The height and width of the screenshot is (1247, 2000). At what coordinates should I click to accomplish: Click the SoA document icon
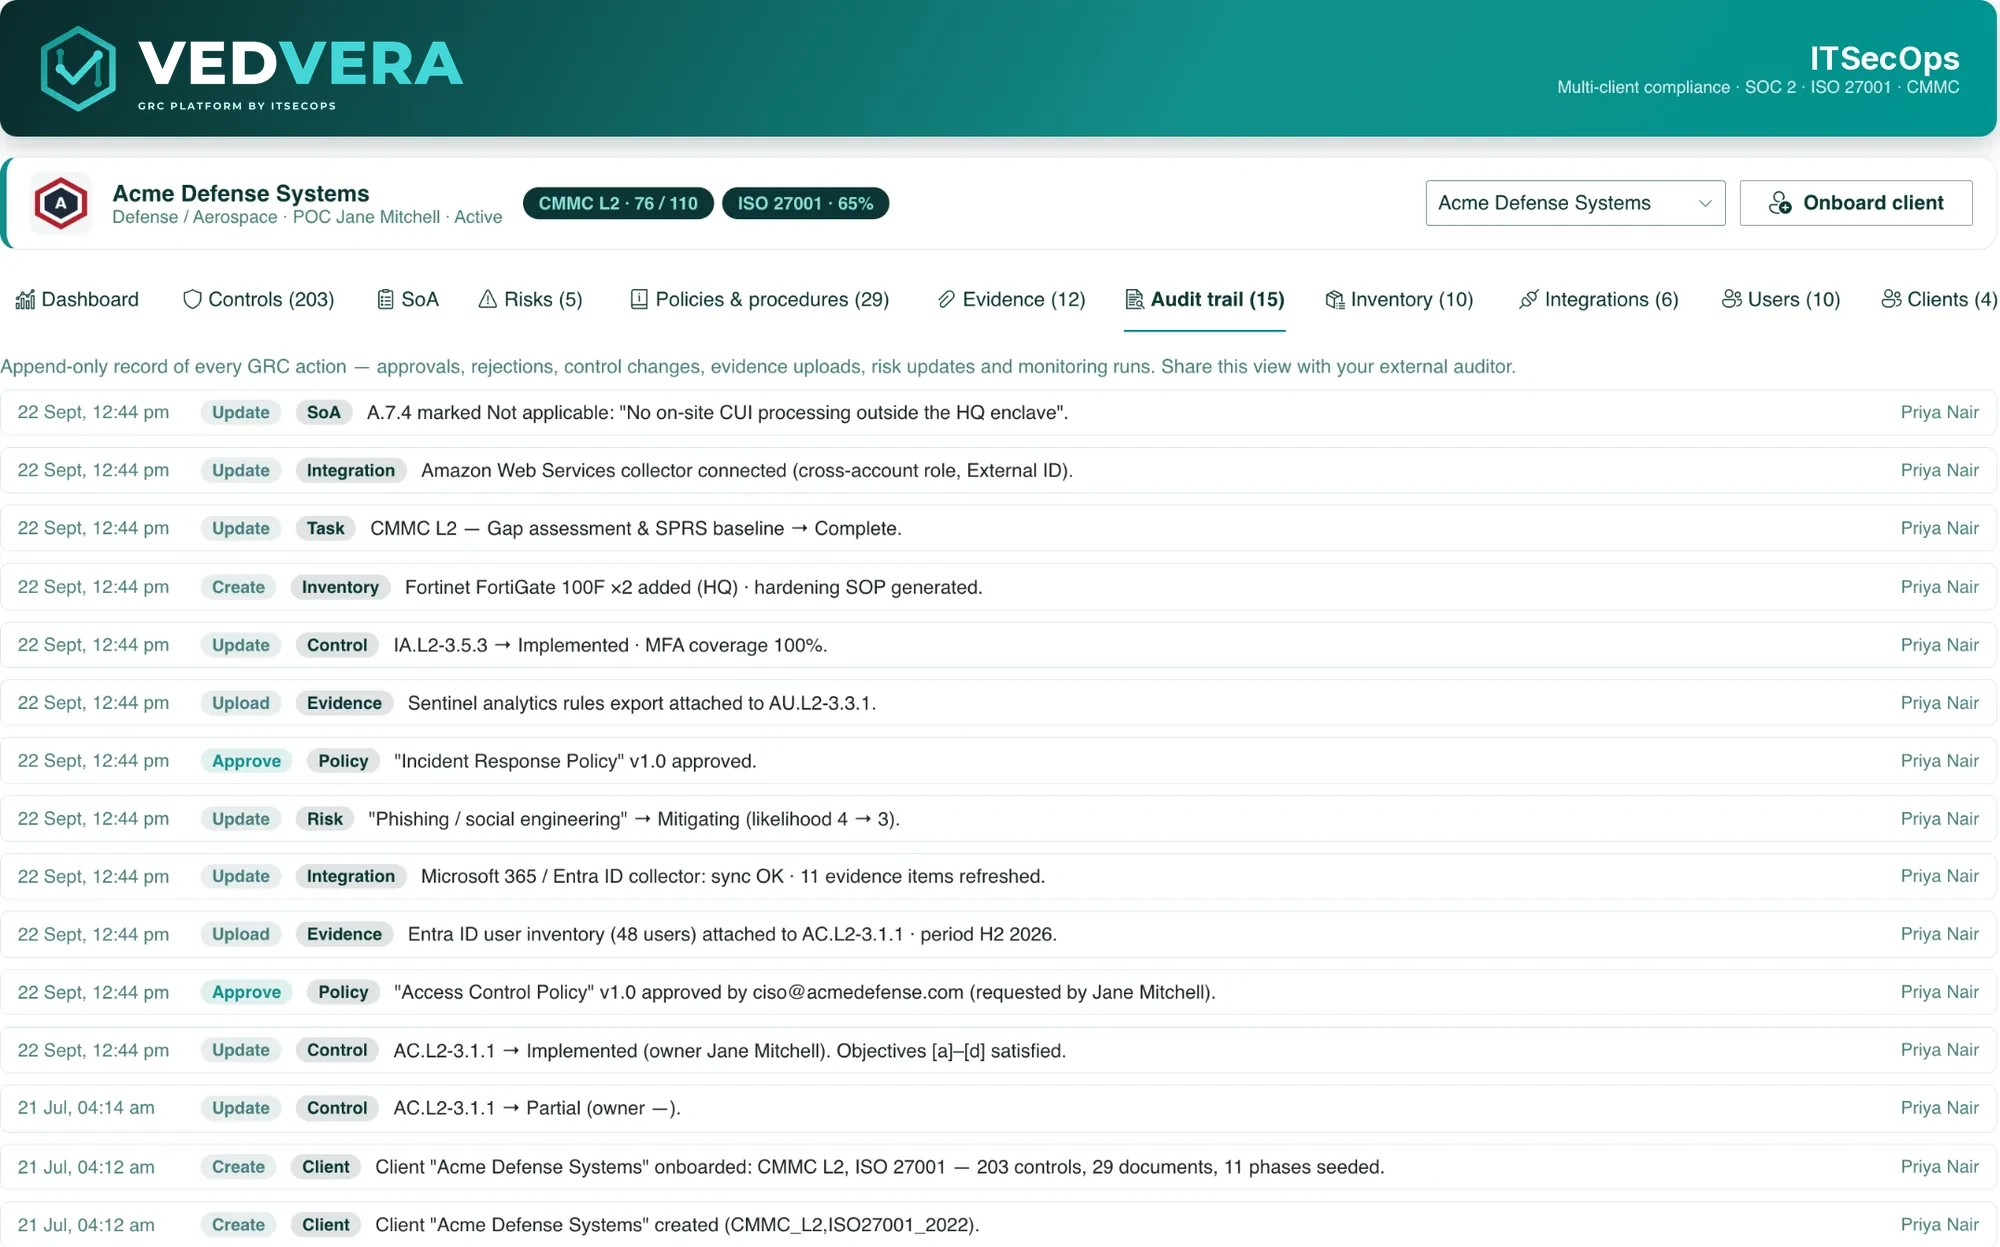(385, 299)
